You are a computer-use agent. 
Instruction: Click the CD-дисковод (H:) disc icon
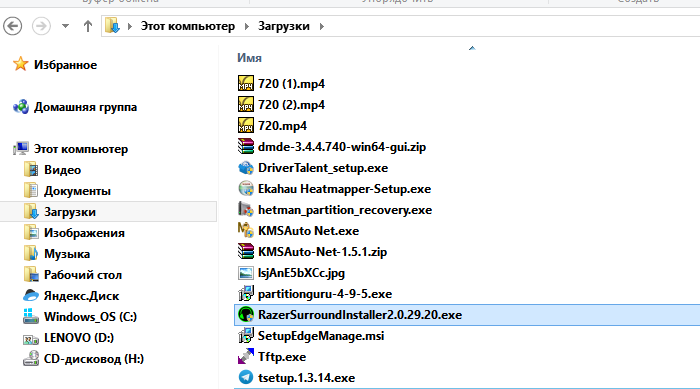[x=31, y=359]
